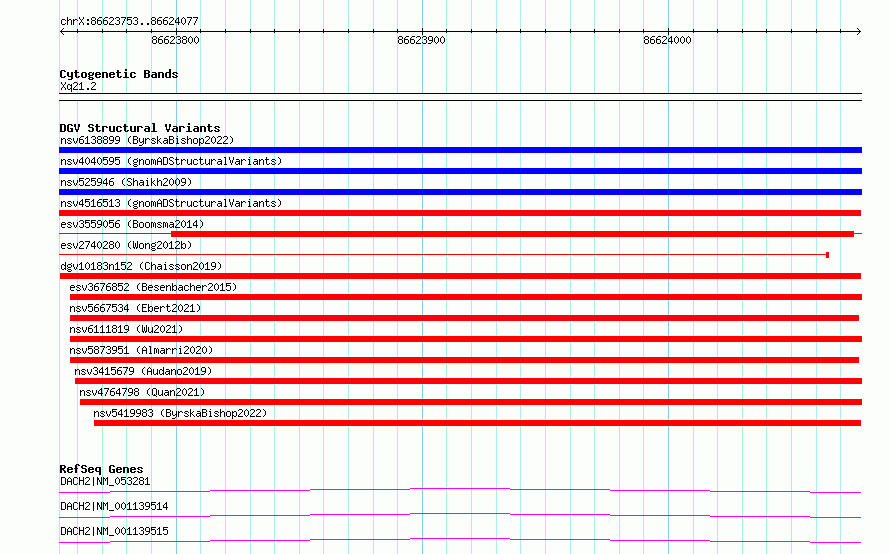Click the magenta line of DACH2|NM_053281
890x554 pixels.
pyautogui.click(x=460, y=490)
